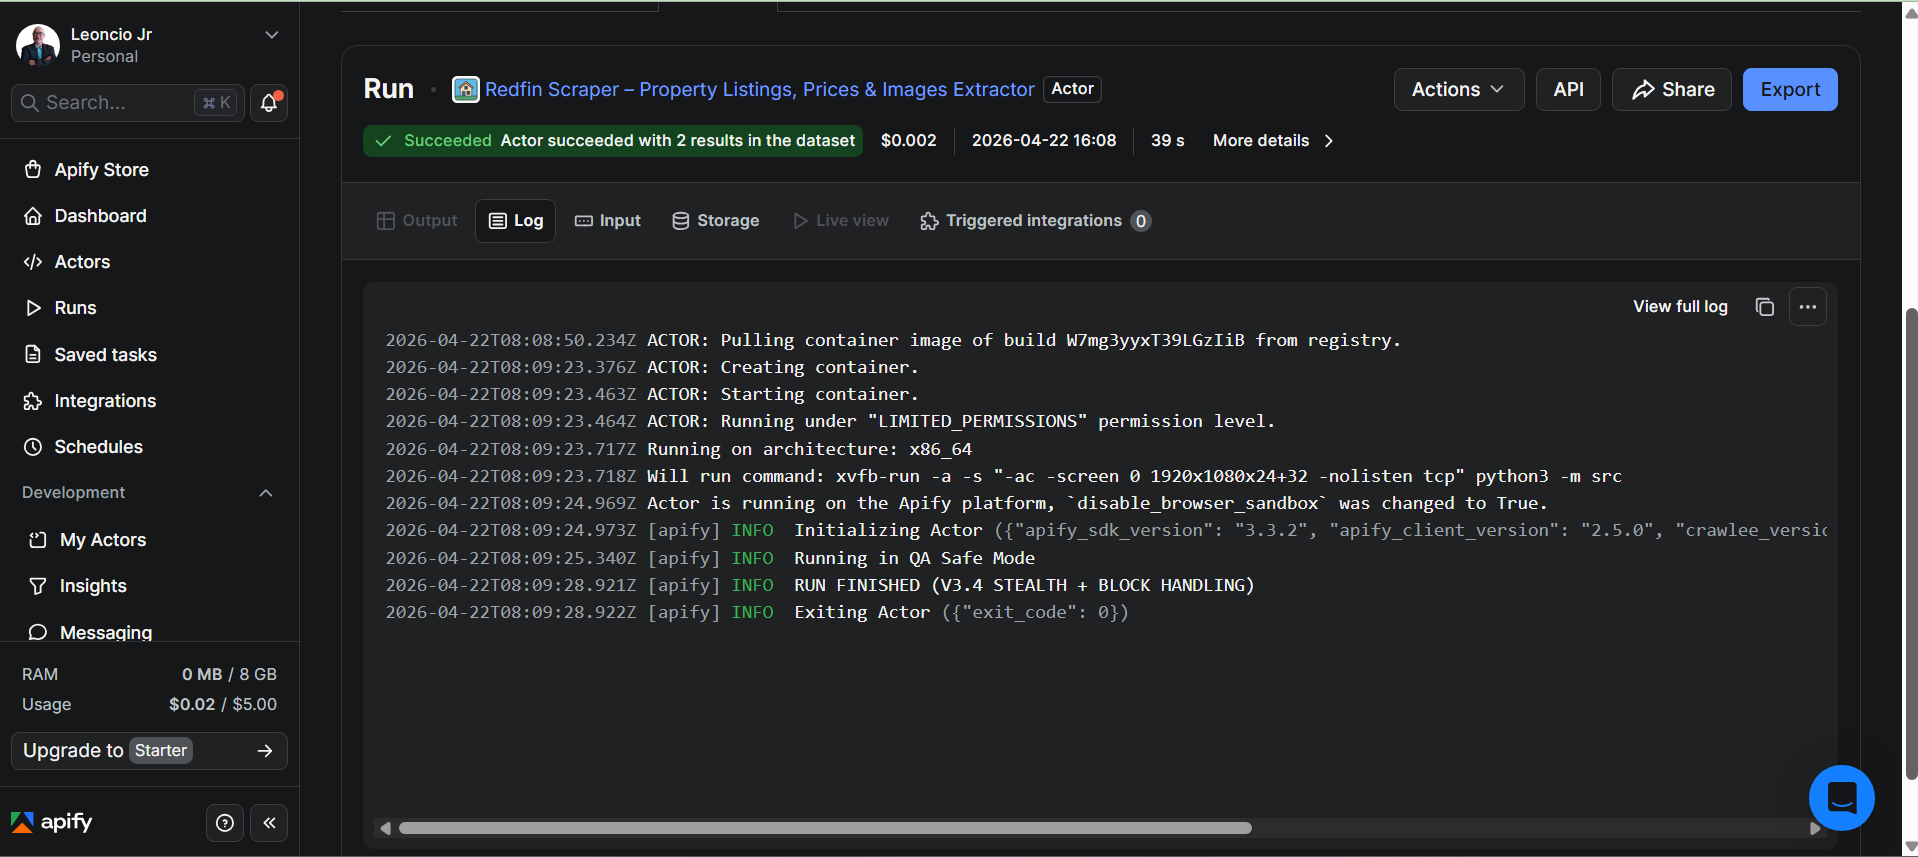Click the Redfin Scraper actor thumbnail icon
Viewport: 1918px width, 857px height.
(466, 89)
